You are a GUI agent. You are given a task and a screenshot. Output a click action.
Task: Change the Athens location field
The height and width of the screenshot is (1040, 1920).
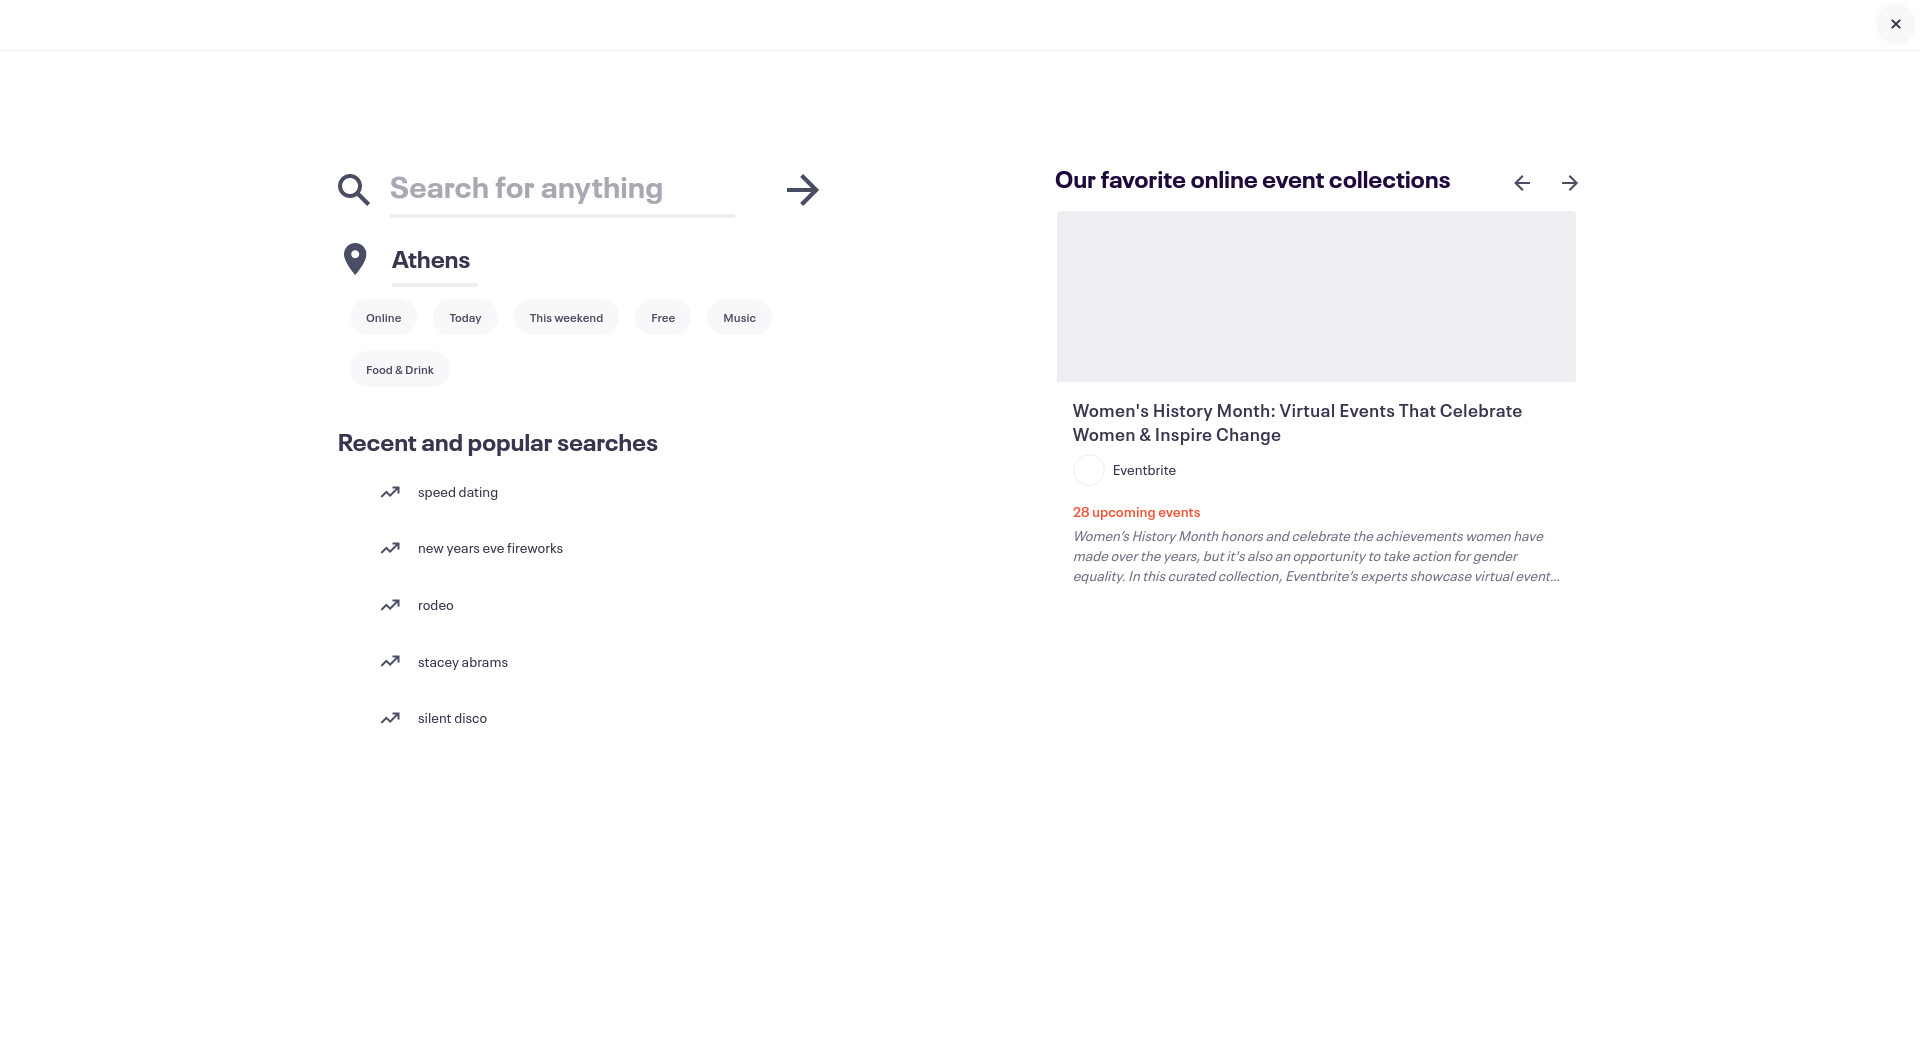tap(434, 260)
